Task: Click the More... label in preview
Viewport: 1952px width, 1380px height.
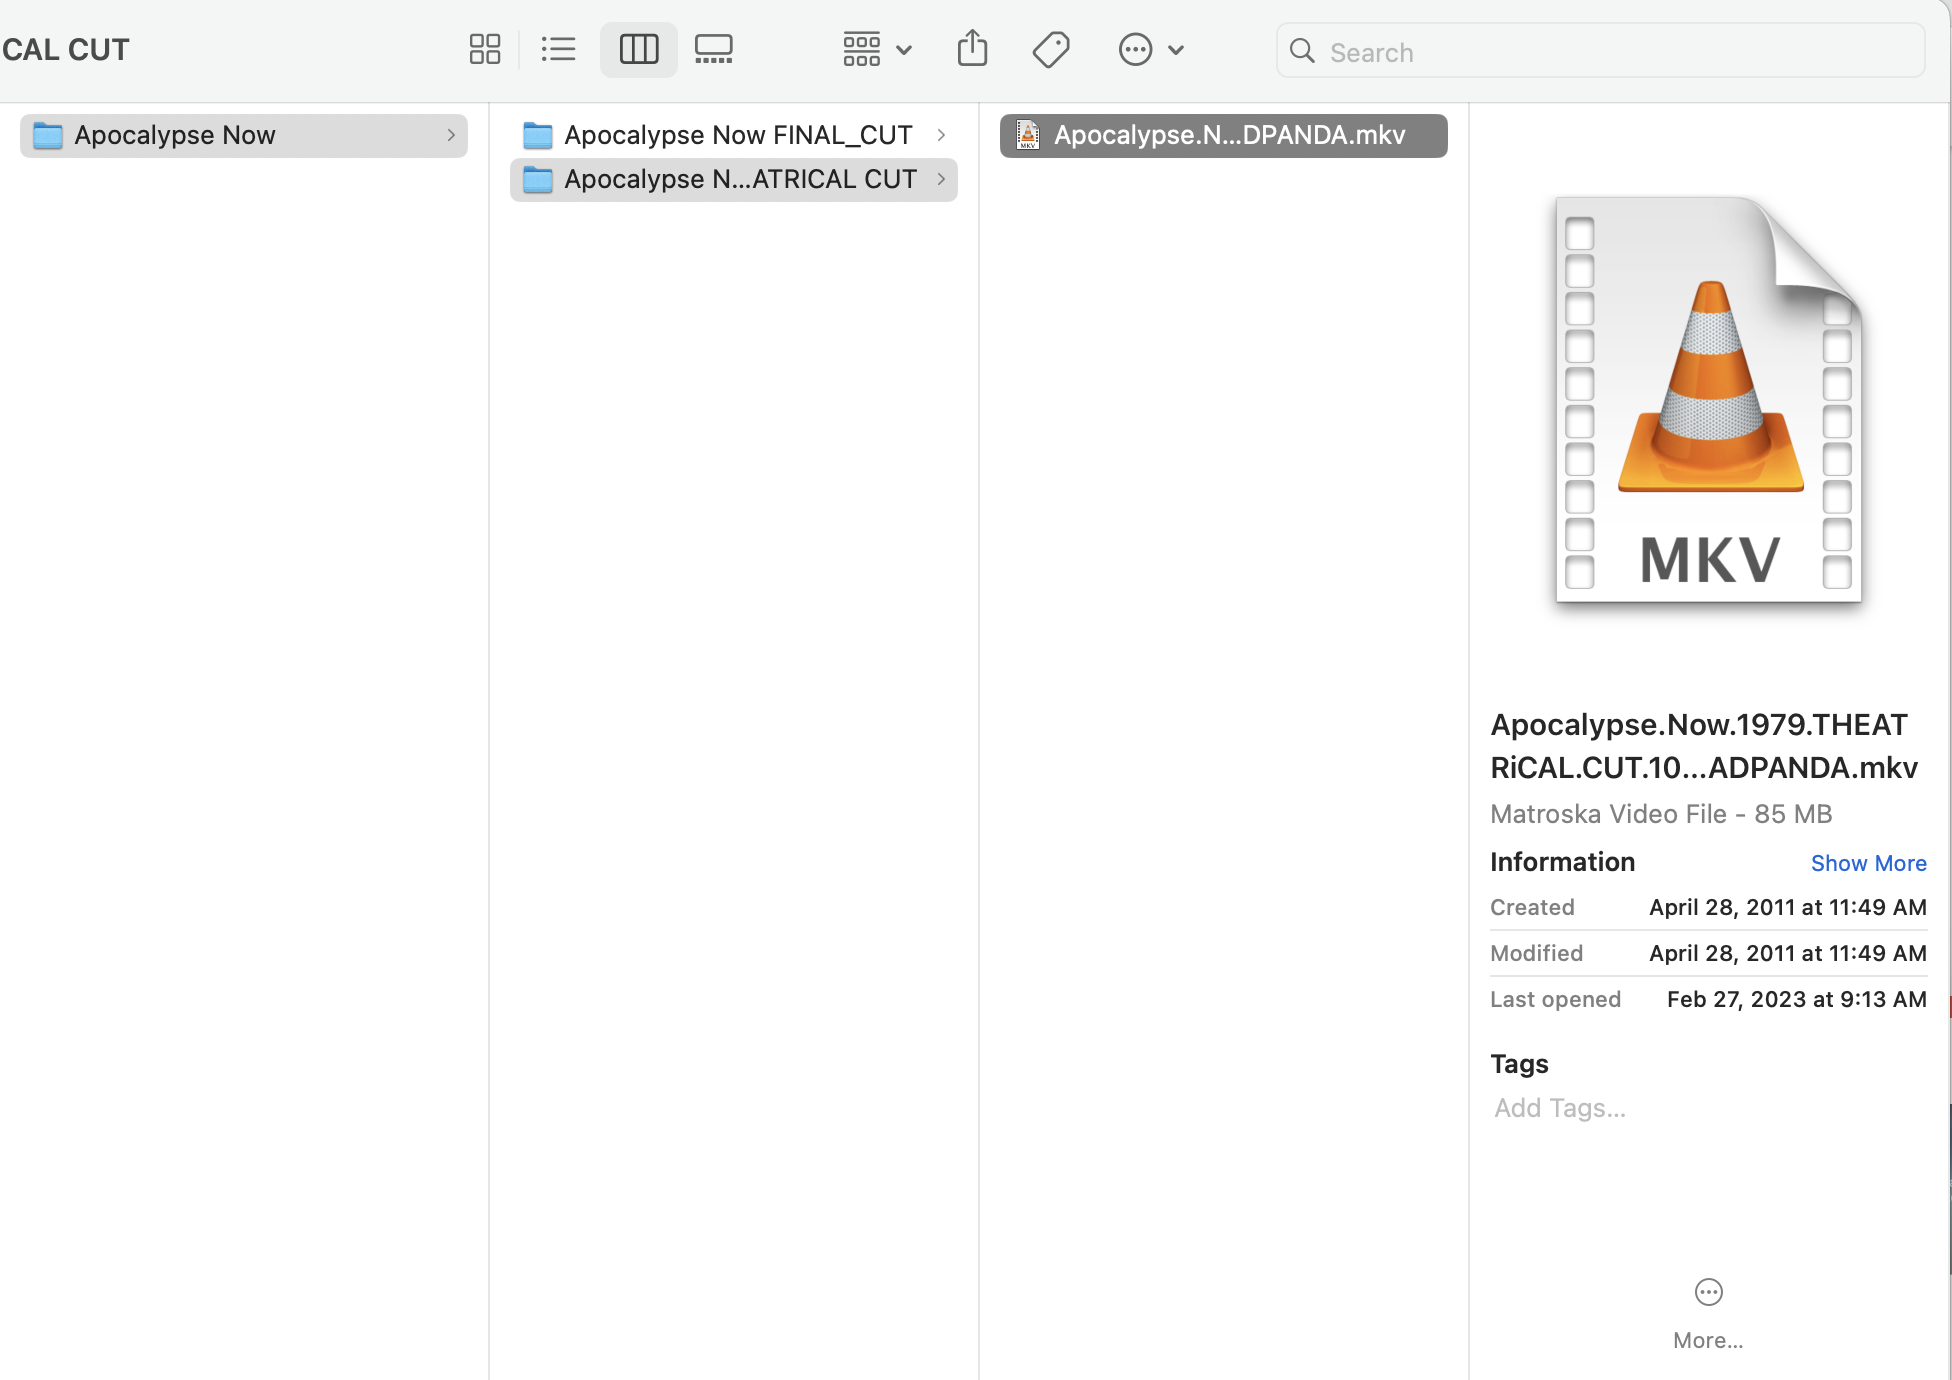Action: point(1708,1340)
